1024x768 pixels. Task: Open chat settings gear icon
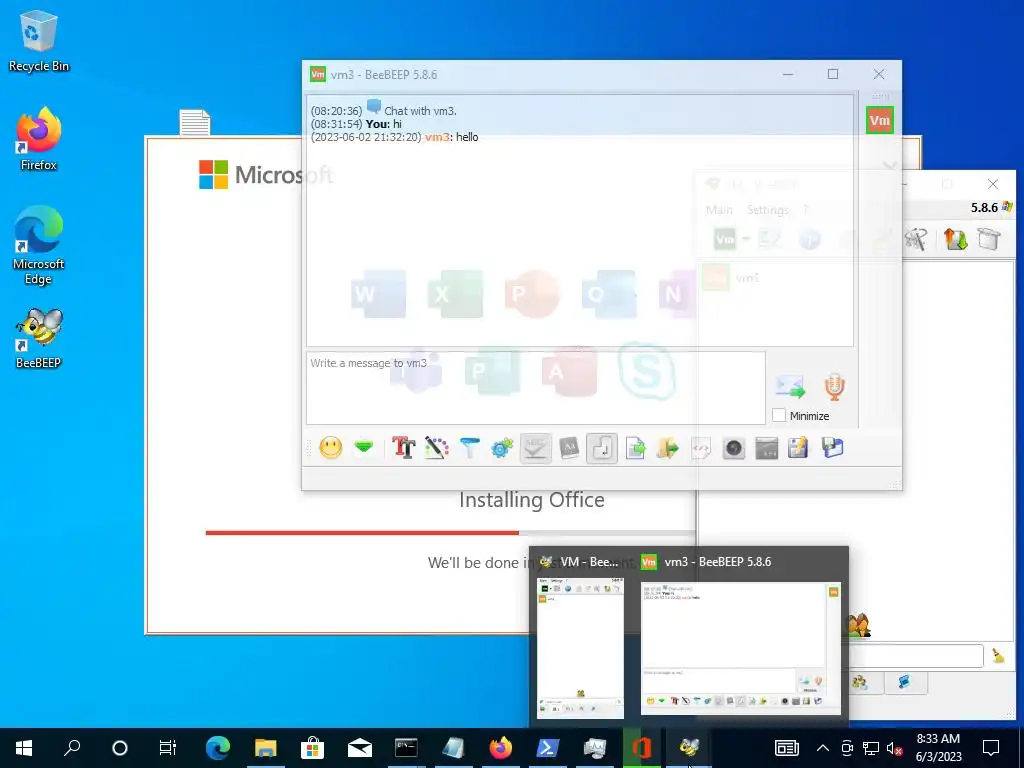point(502,448)
